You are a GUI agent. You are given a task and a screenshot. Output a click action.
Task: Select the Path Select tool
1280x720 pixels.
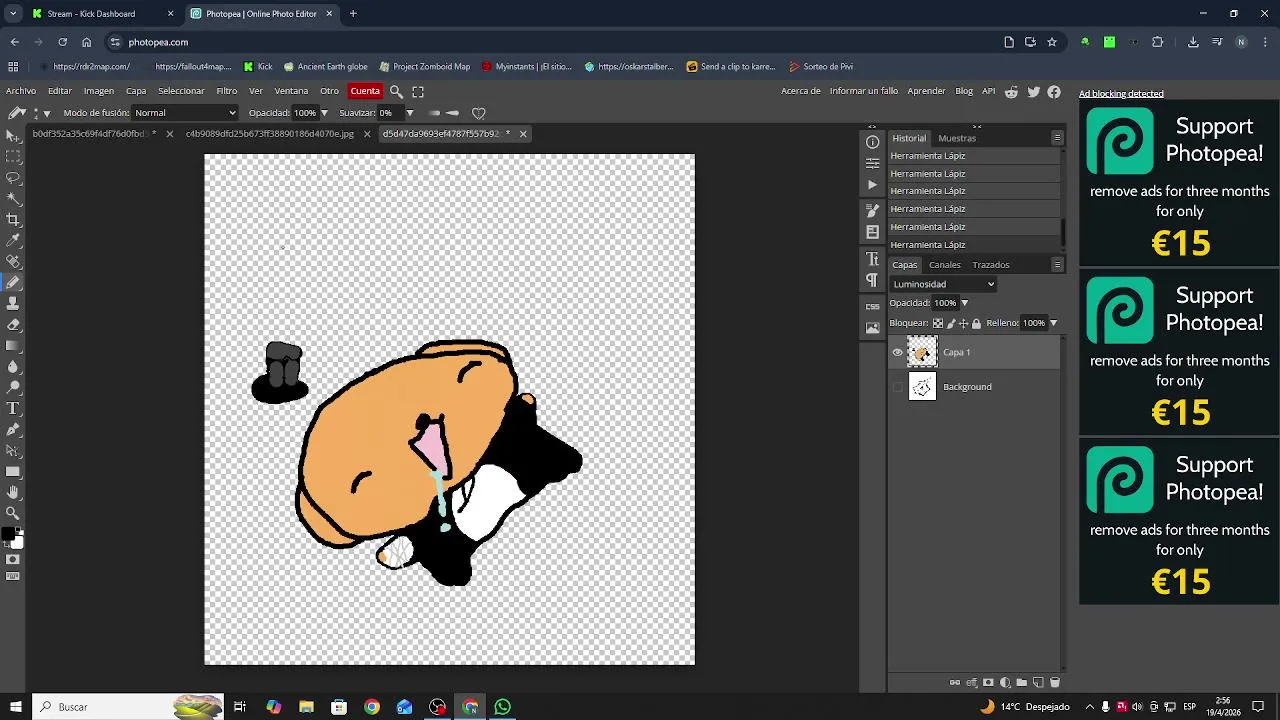point(13,450)
